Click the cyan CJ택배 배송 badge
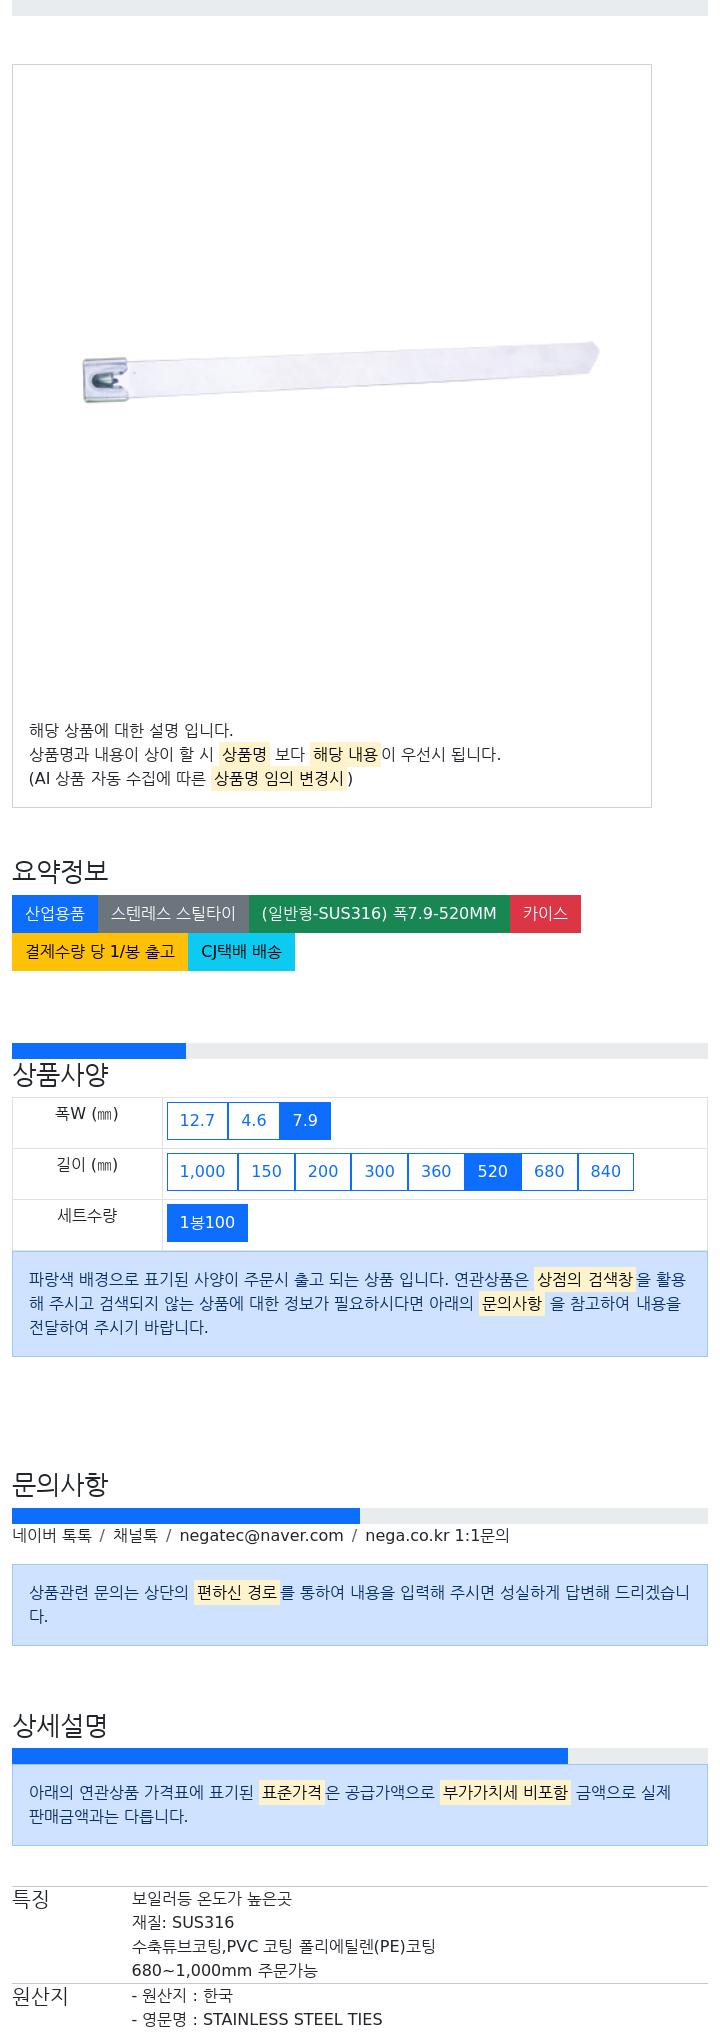 click(241, 952)
